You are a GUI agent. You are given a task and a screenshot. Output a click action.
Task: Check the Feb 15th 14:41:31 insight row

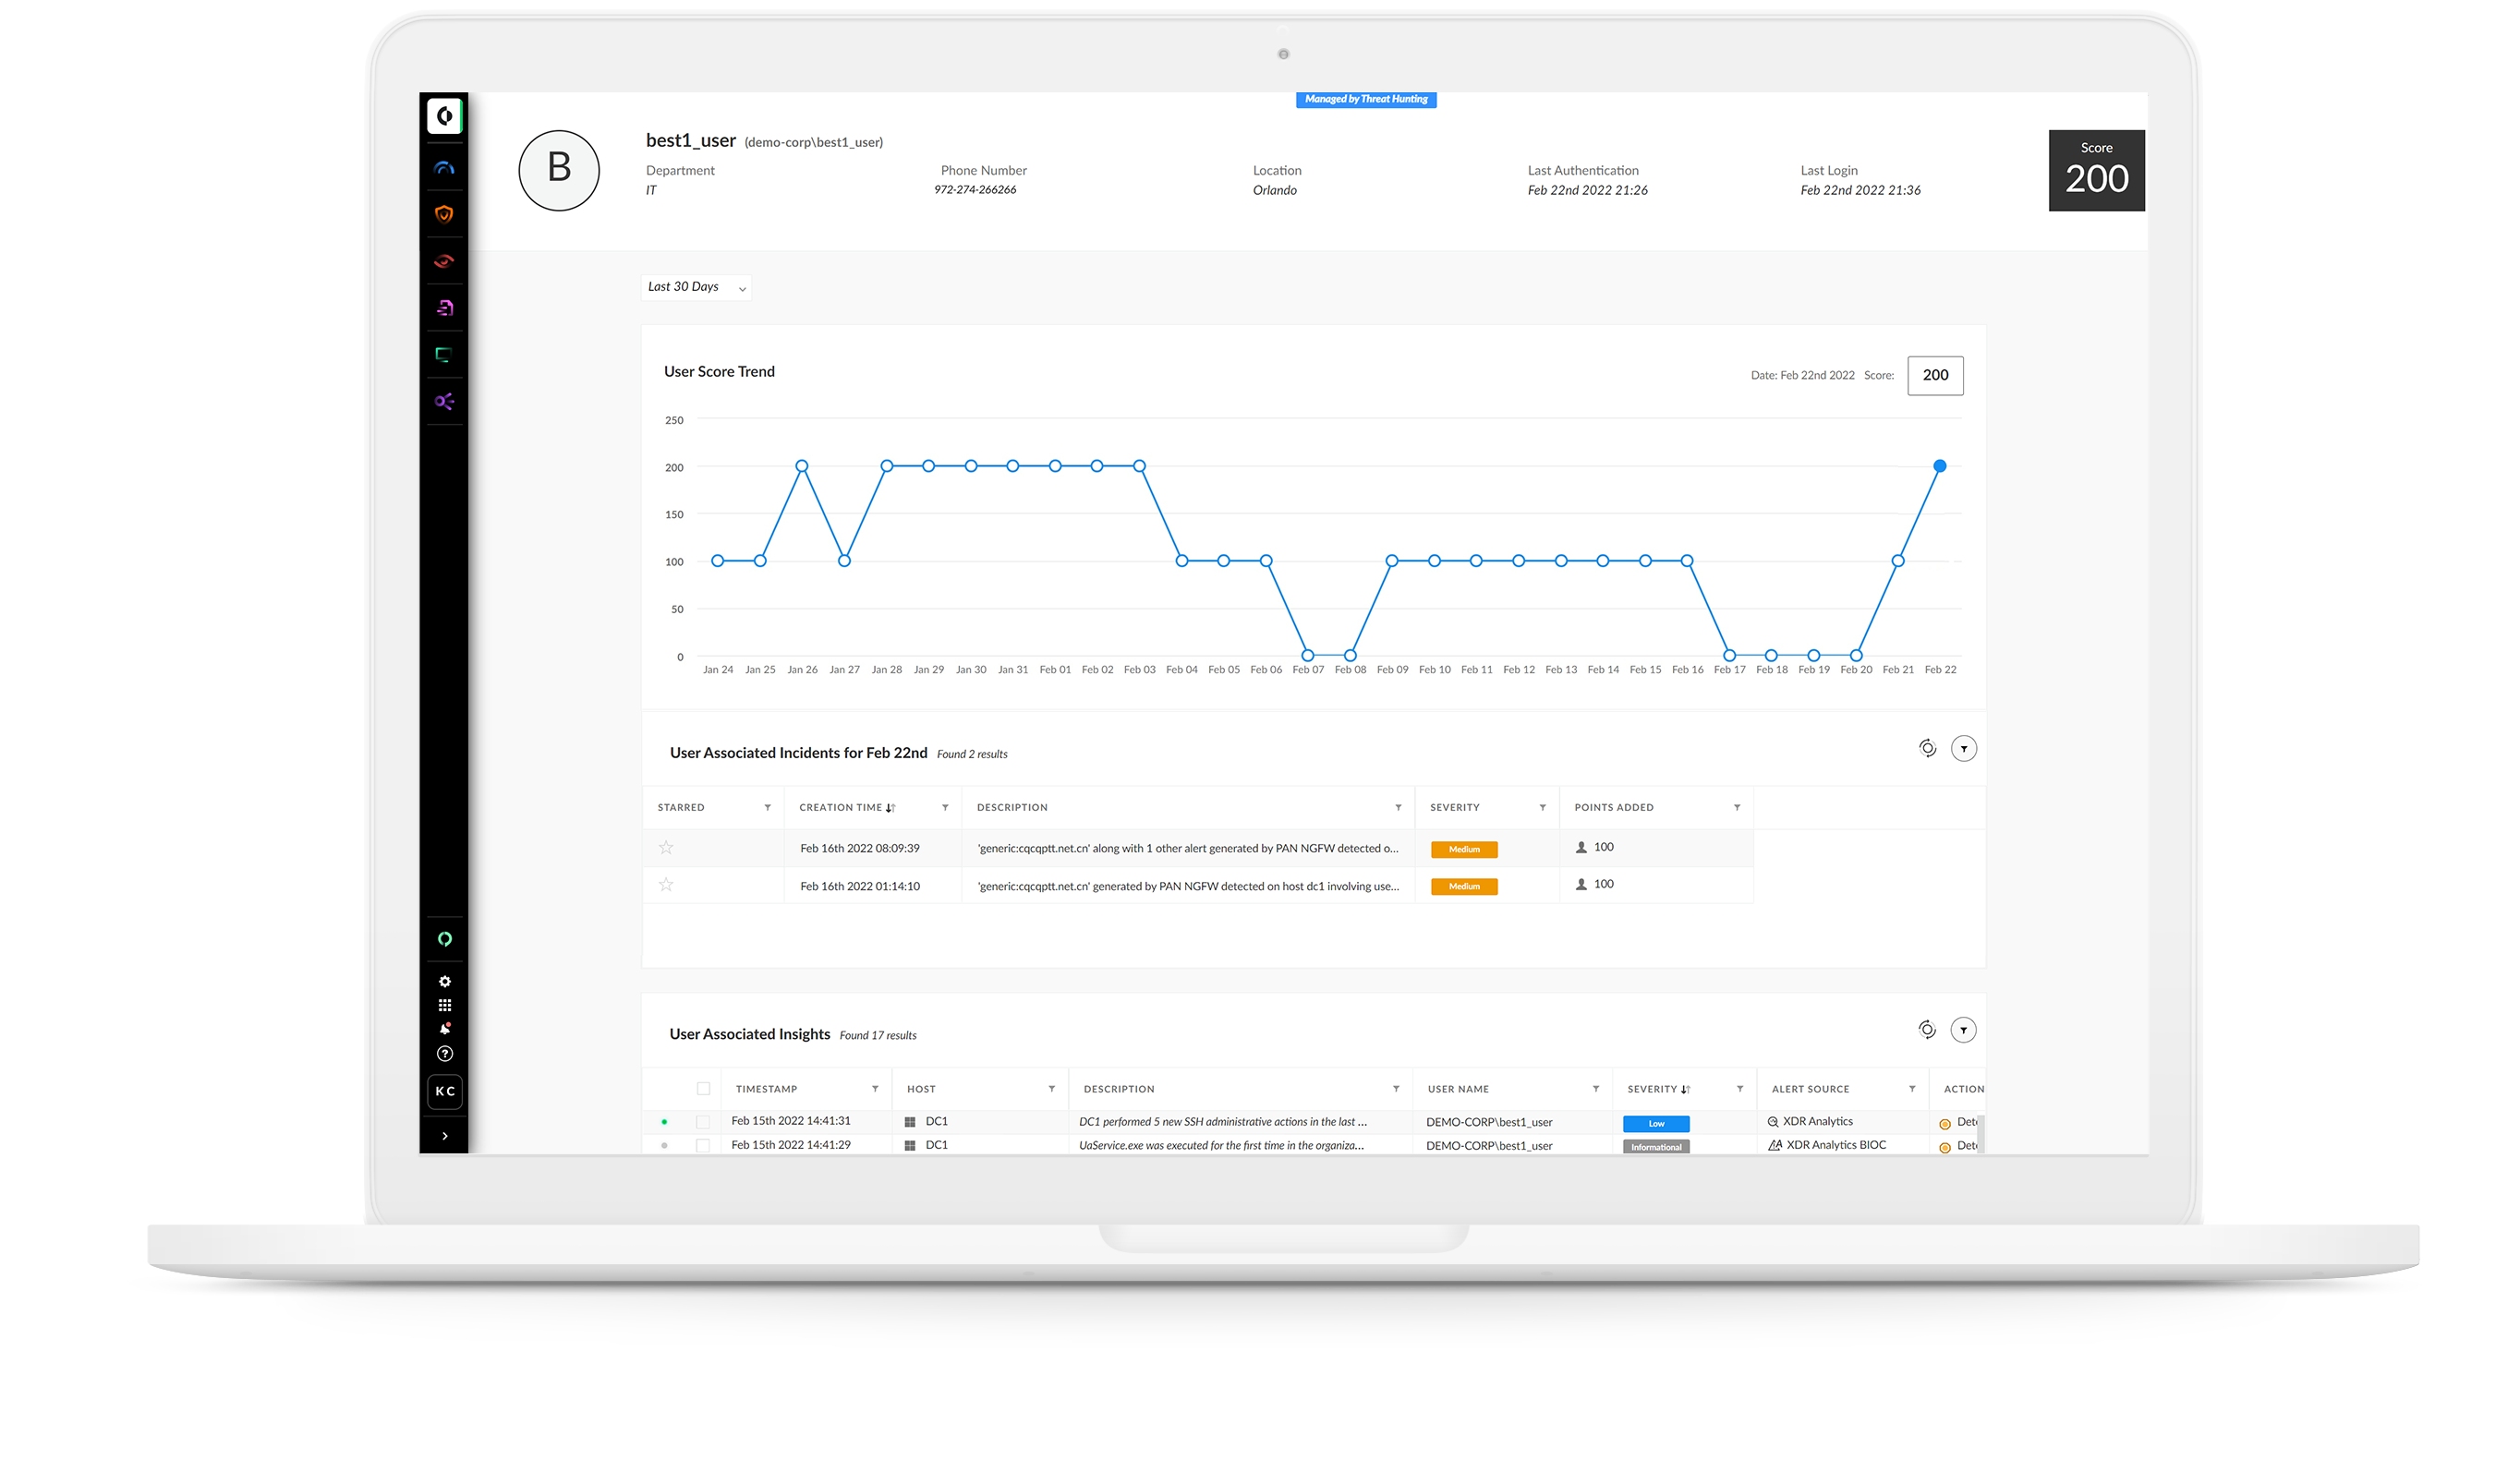(x=703, y=1121)
